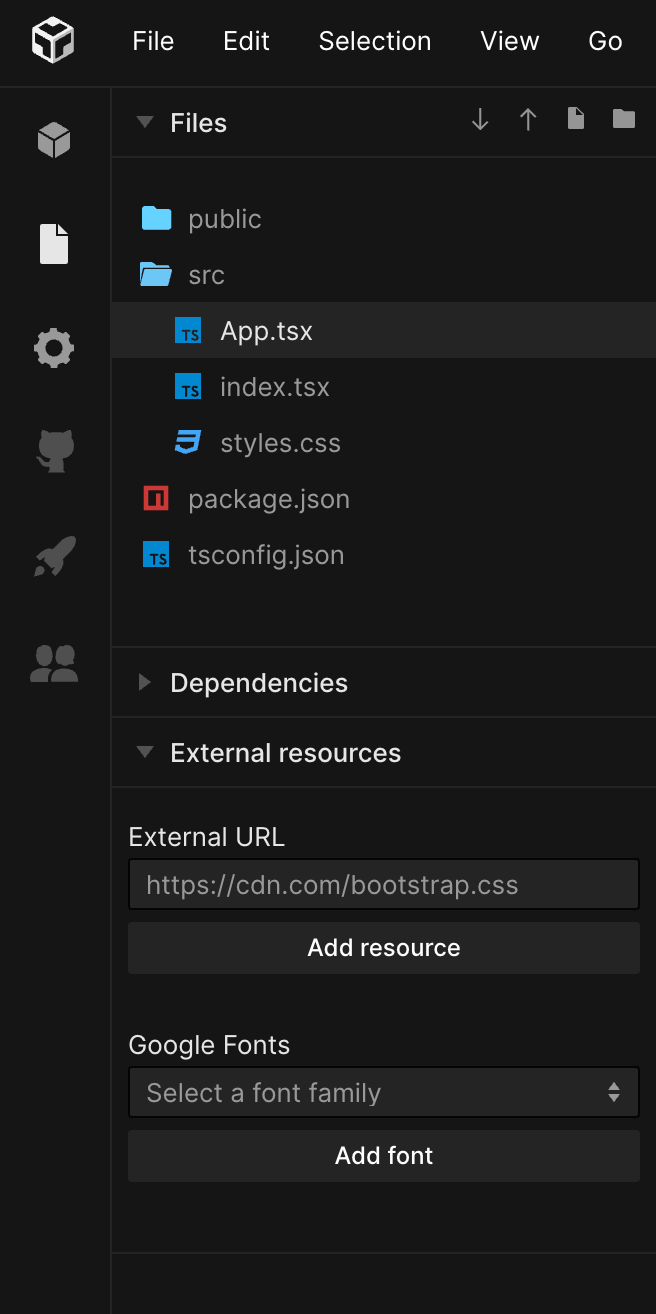Open the GitHub panel in the sidebar
Image resolution: width=656 pixels, height=1314 pixels.
(53, 451)
